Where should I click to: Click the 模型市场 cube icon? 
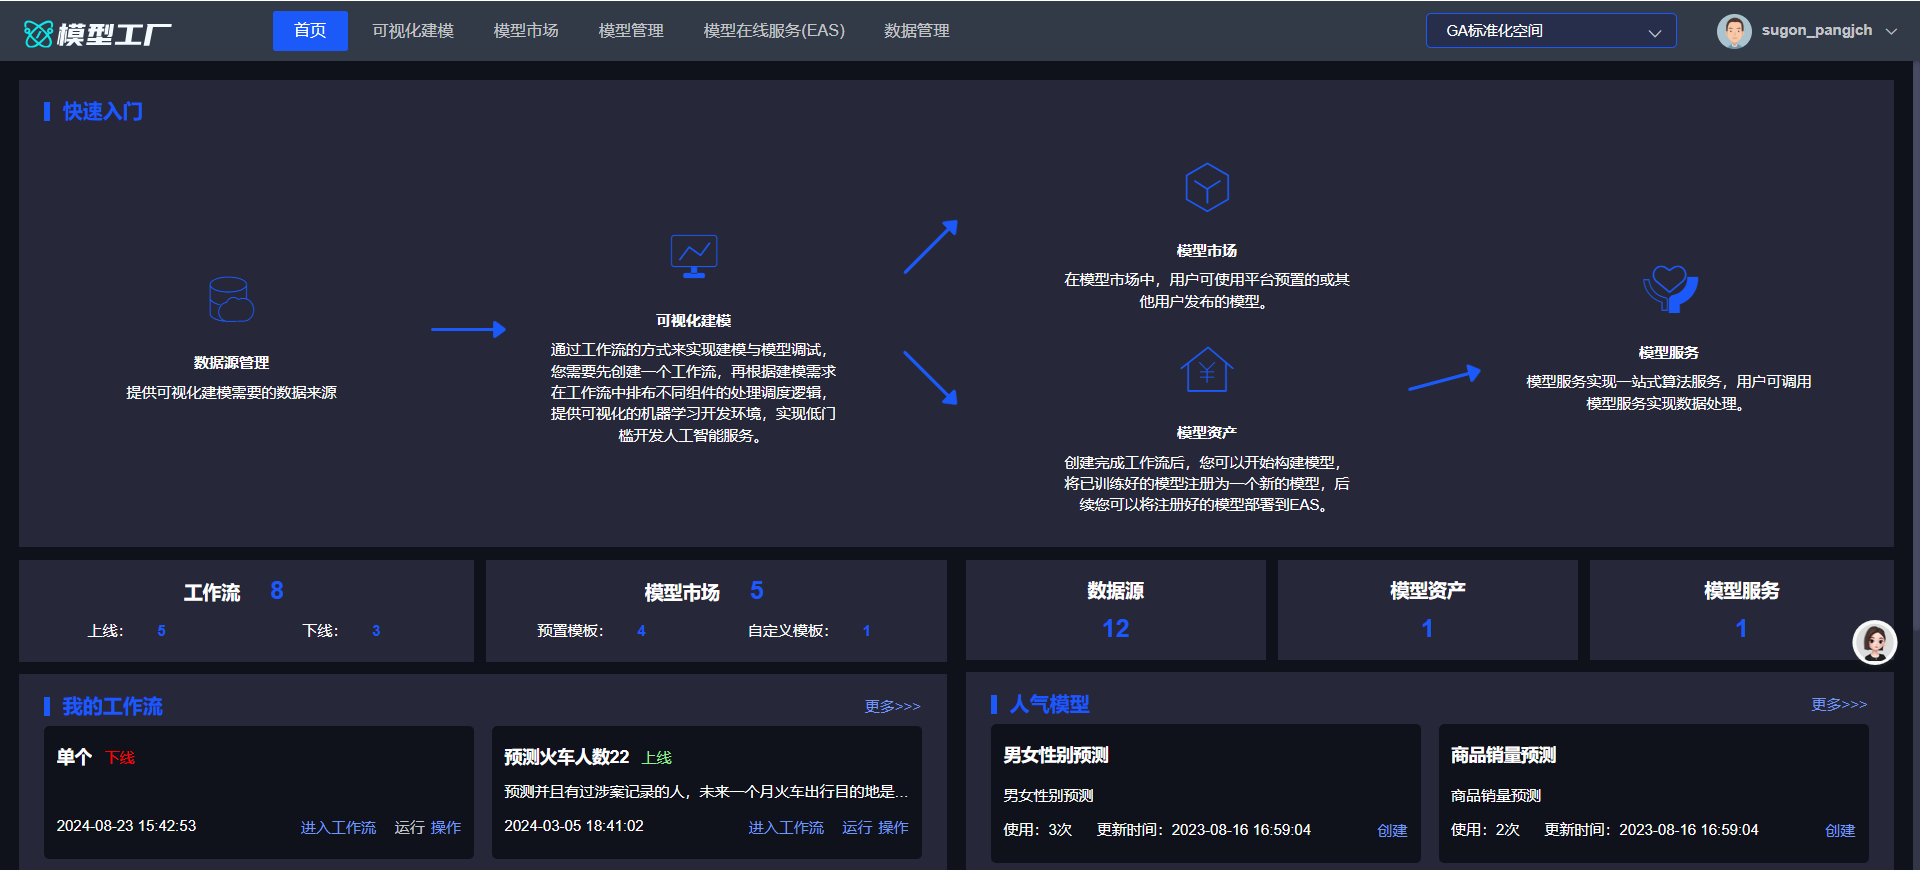click(1206, 187)
